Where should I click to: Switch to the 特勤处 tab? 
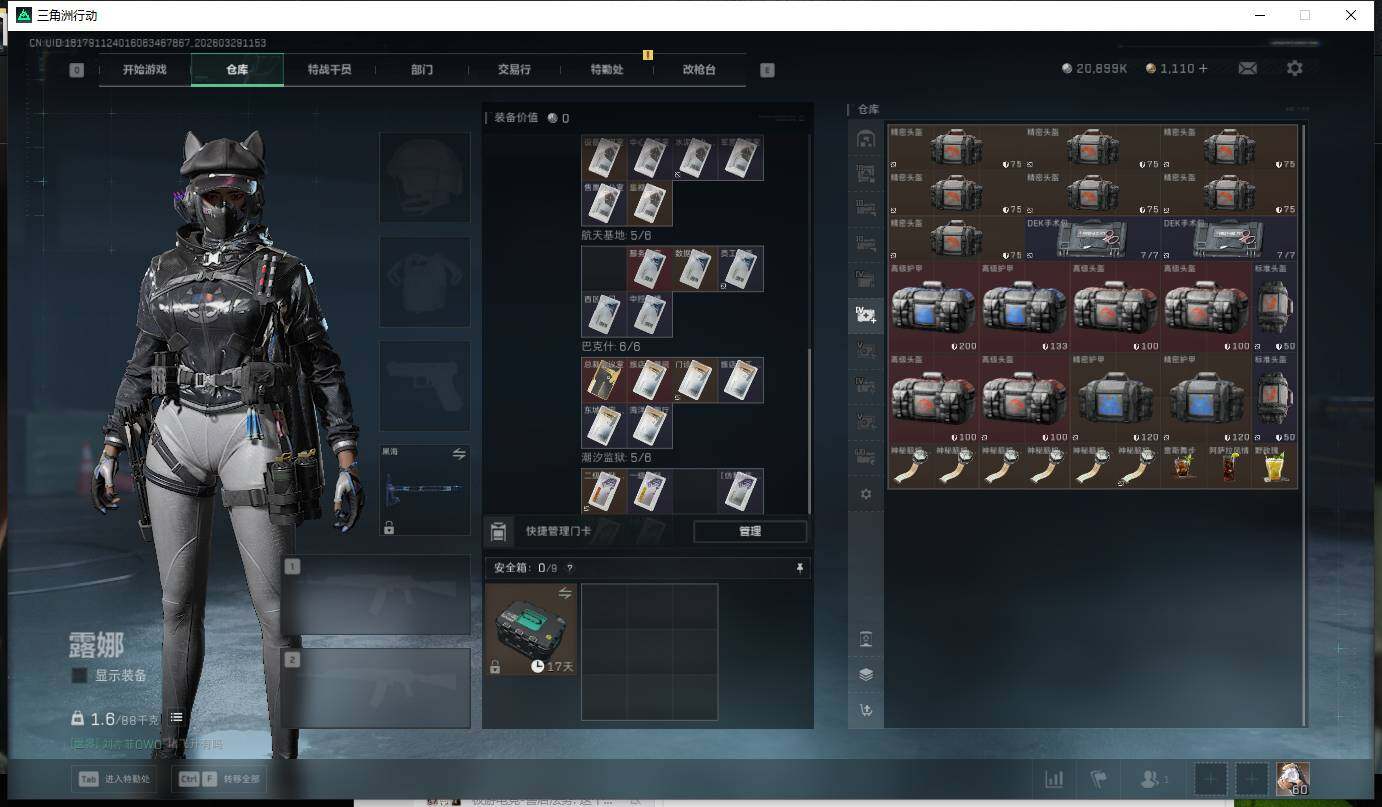click(x=606, y=70)
